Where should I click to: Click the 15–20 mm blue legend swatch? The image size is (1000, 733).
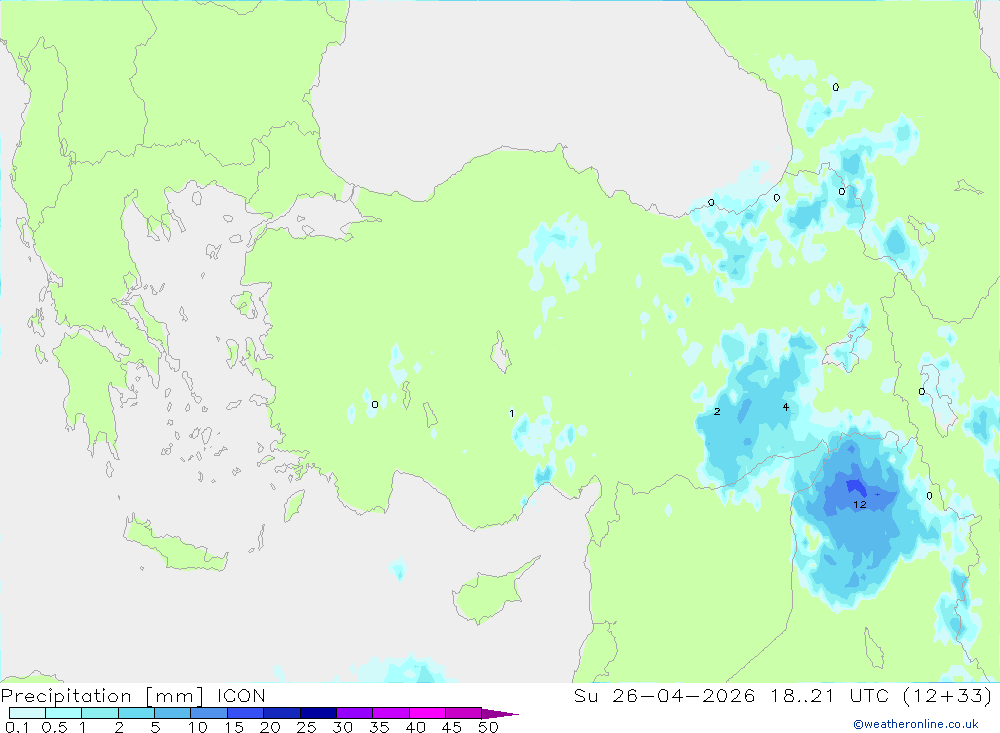click(245, 713)
